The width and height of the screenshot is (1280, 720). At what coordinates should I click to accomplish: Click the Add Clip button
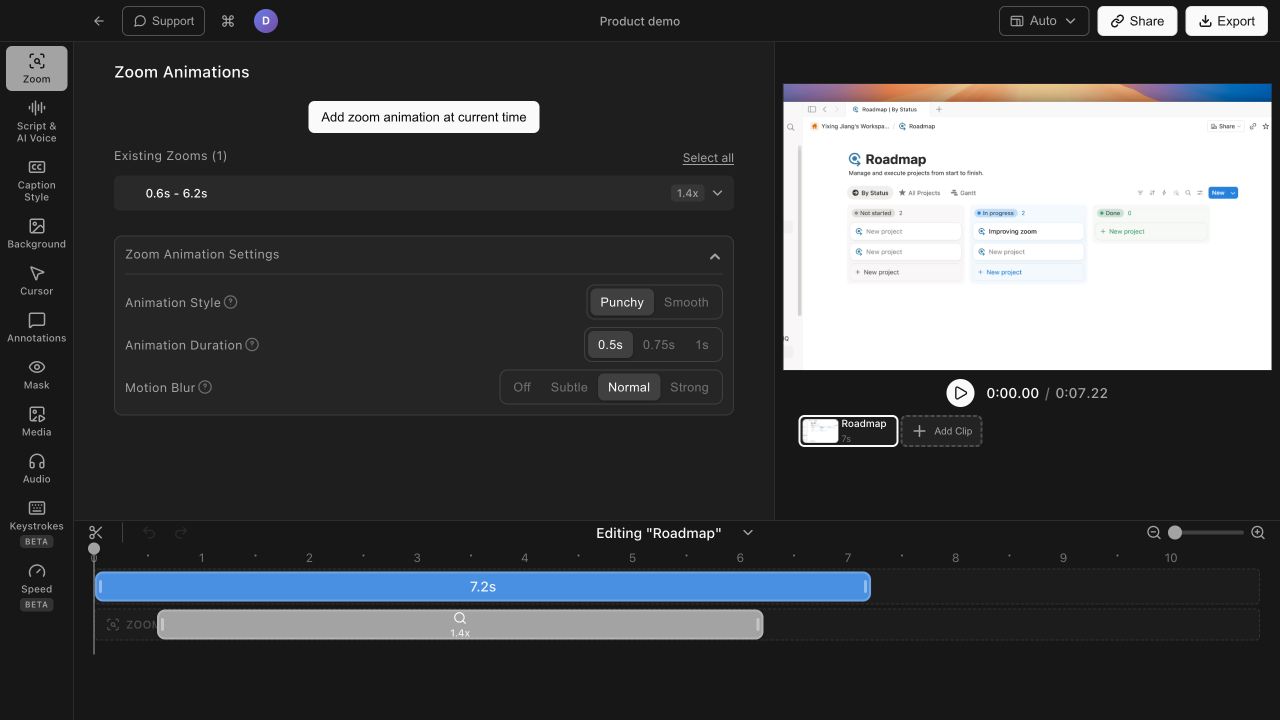tap(941, 431)
